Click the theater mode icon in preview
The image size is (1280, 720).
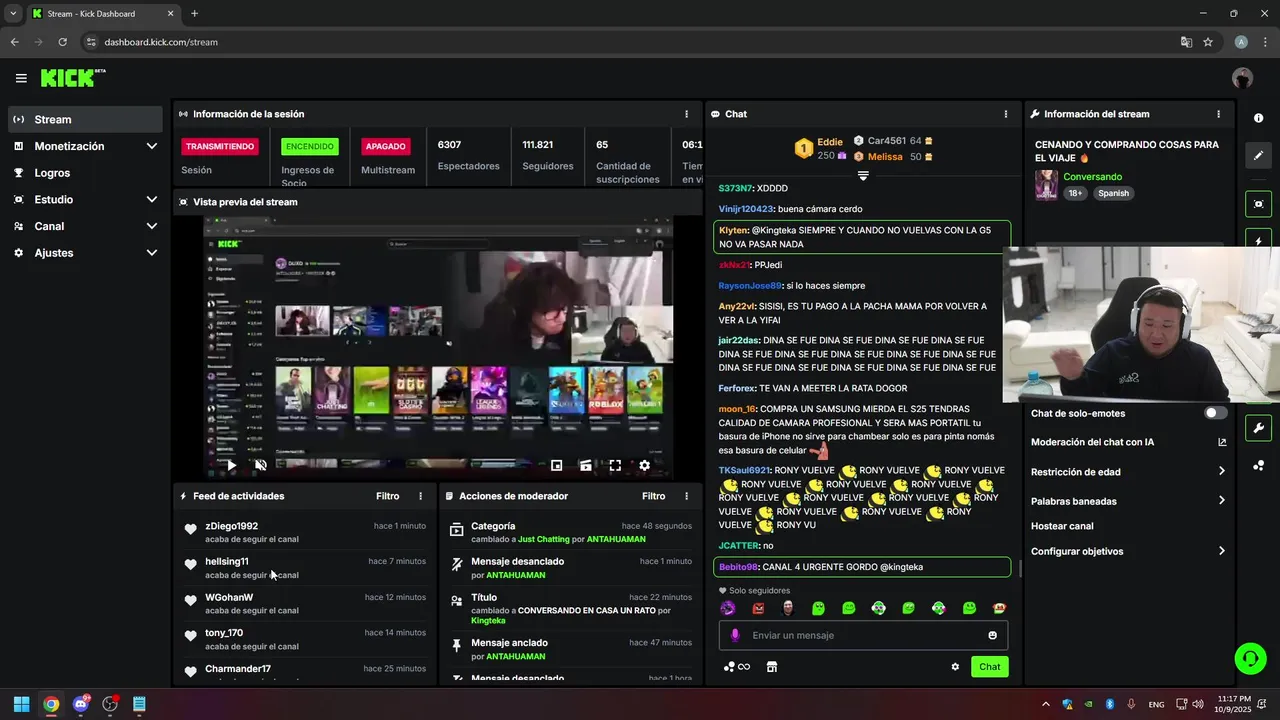tap(586, 465)
